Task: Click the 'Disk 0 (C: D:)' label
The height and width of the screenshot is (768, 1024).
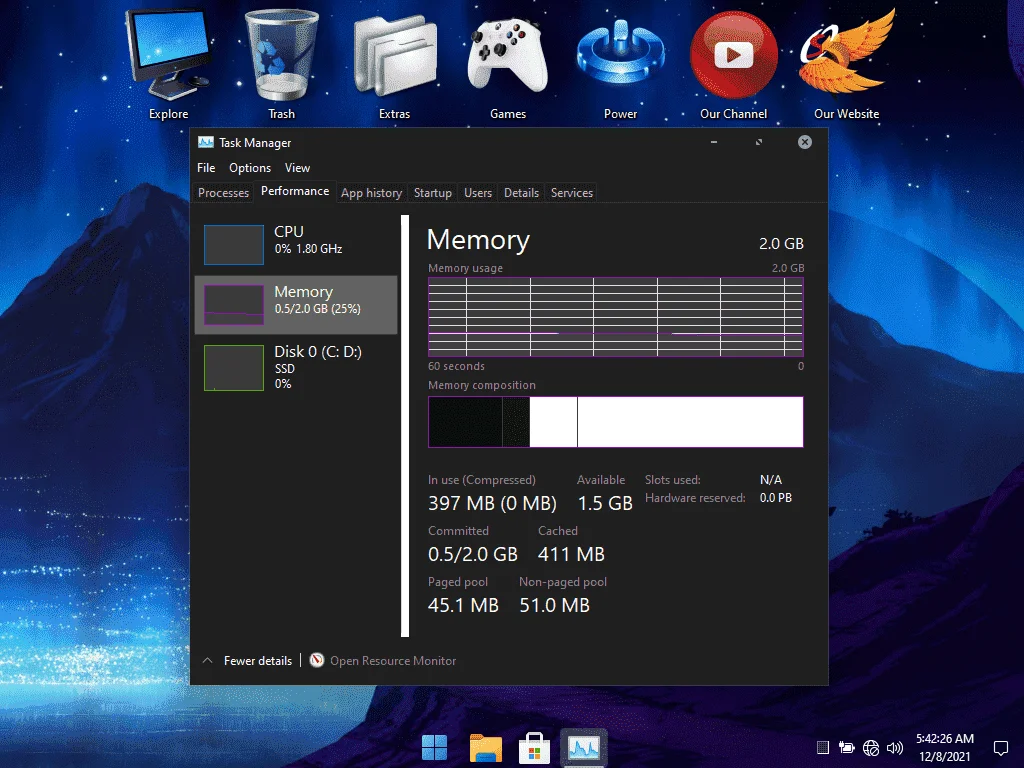Action: point(318,351)
